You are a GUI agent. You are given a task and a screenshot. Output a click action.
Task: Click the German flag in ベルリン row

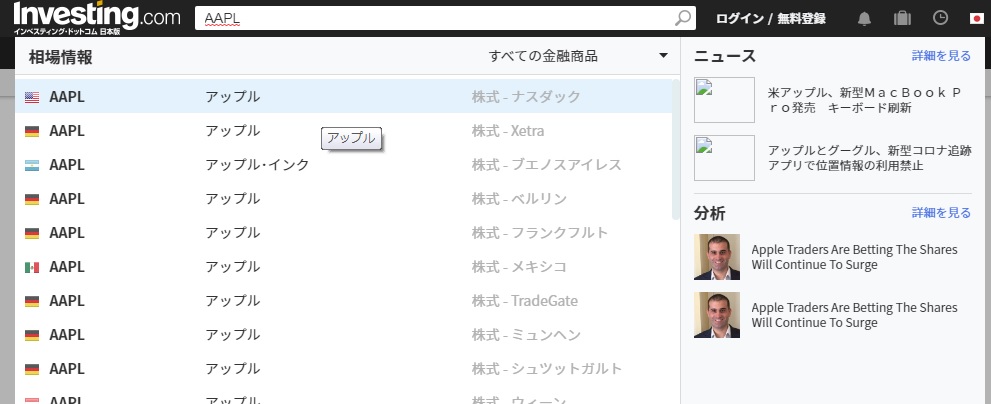click(32, 199)
